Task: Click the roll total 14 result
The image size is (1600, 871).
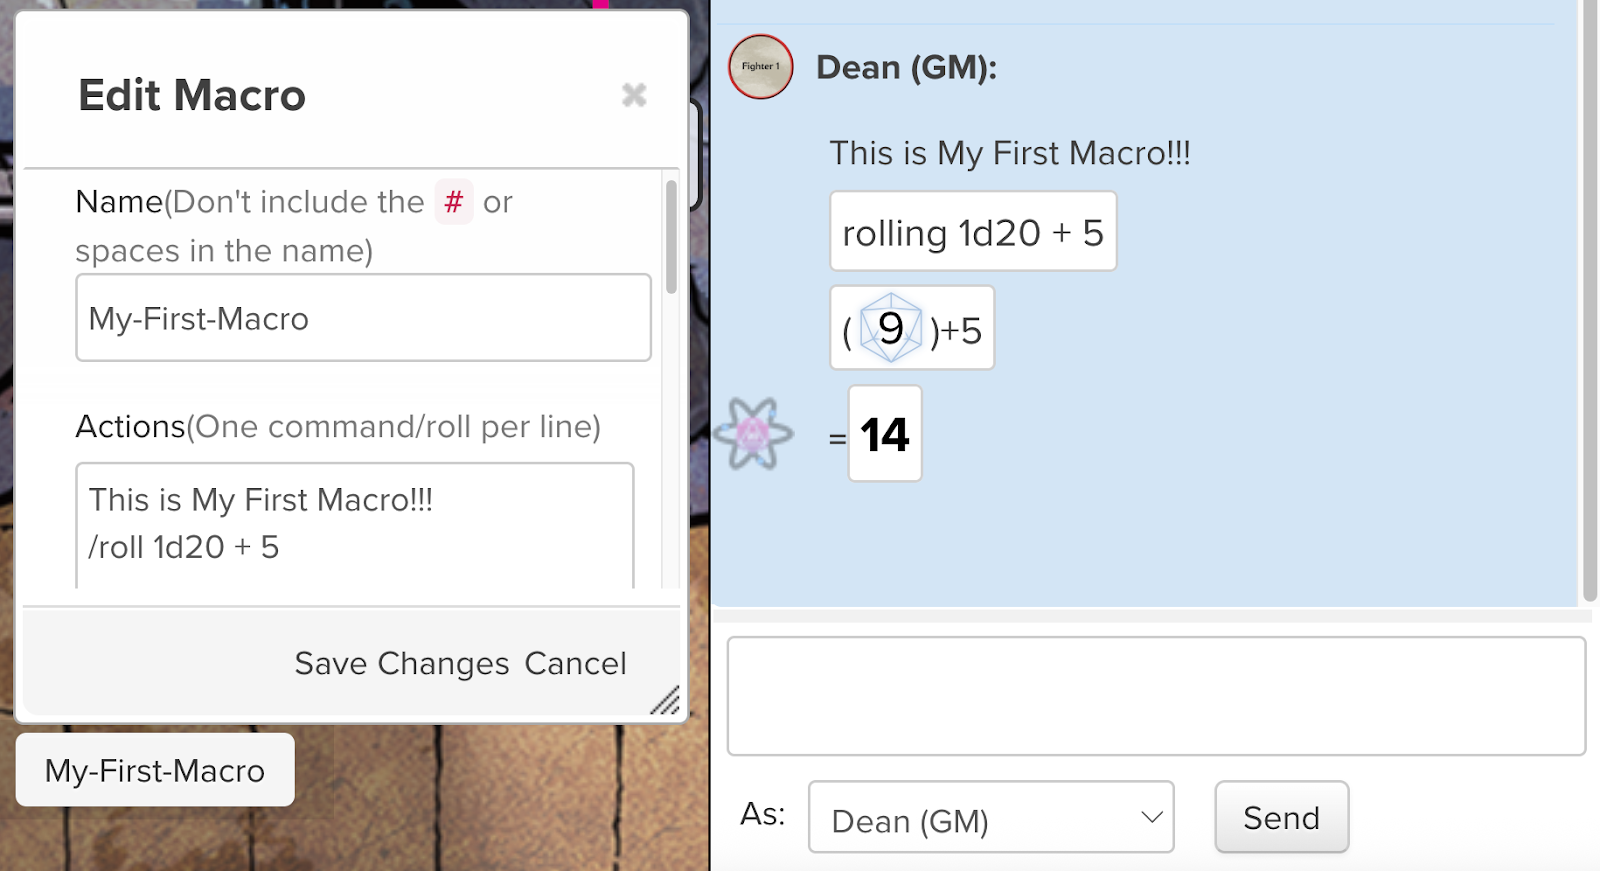Action: [x=885, y=434]
